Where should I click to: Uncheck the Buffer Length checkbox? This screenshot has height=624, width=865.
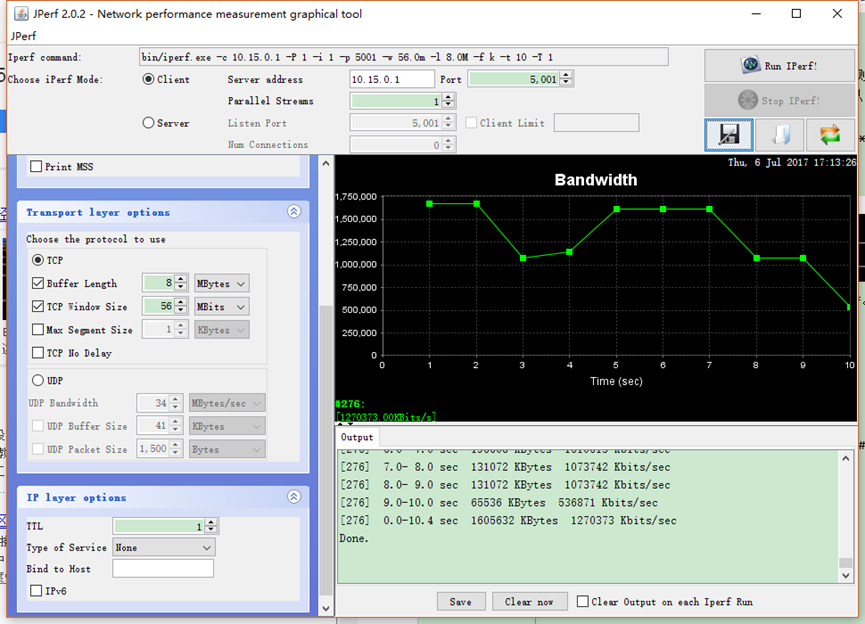point(38,283)
